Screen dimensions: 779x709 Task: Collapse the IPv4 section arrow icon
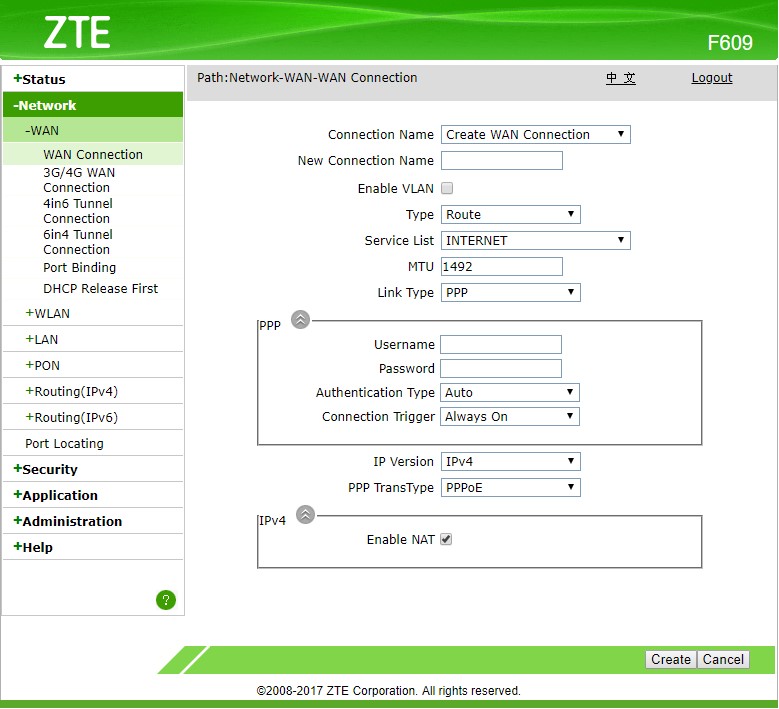(x=306, y=514)
